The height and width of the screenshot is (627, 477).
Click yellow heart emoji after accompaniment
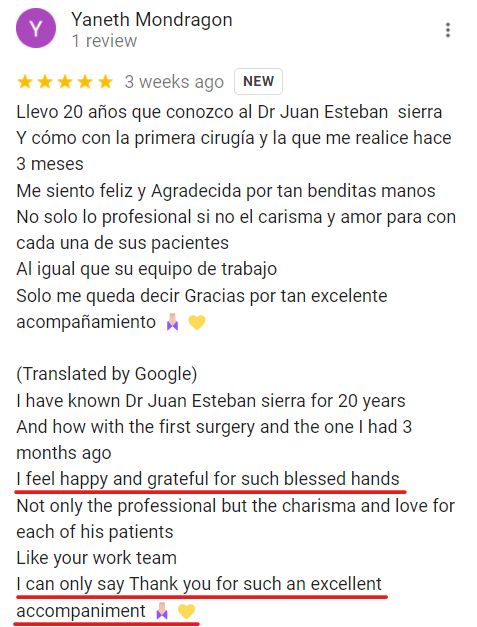point(186,611)
